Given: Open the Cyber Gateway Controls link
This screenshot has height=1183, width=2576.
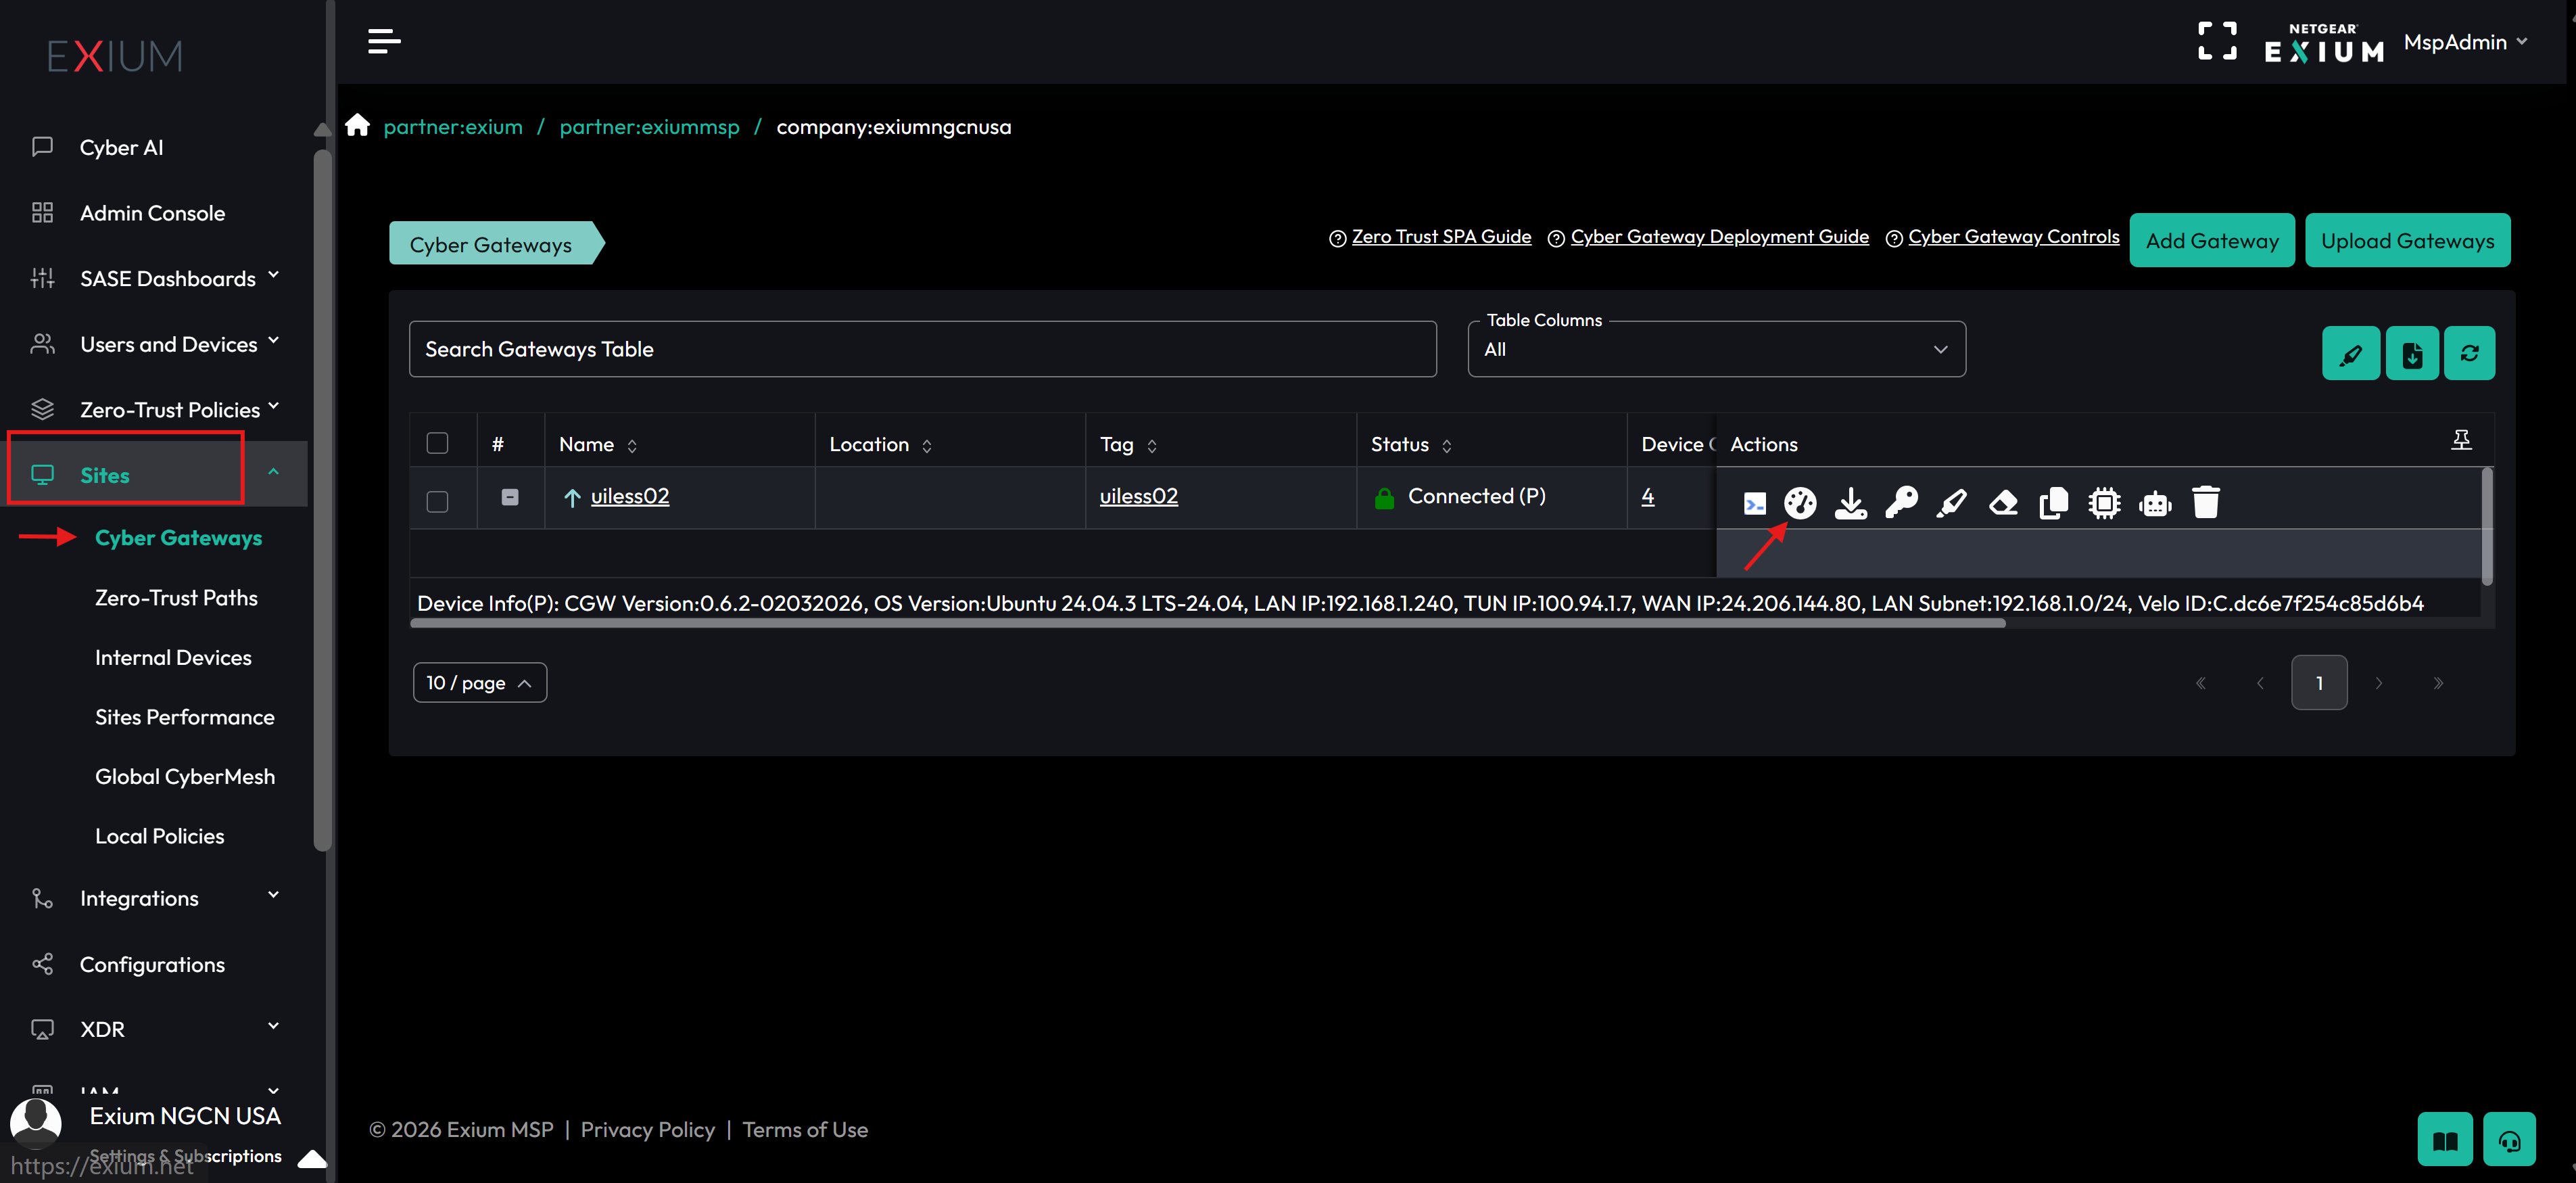Looking at the screenshot, I should coord(2013,237).
